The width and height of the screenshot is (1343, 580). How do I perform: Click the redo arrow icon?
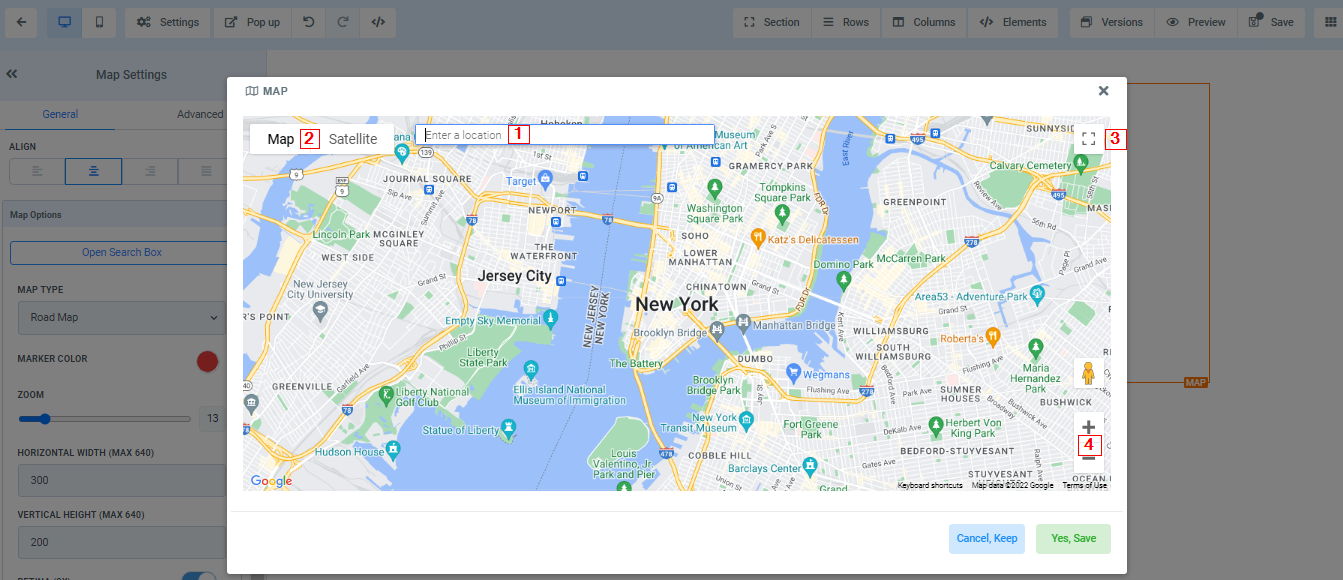tap(343, 22)
